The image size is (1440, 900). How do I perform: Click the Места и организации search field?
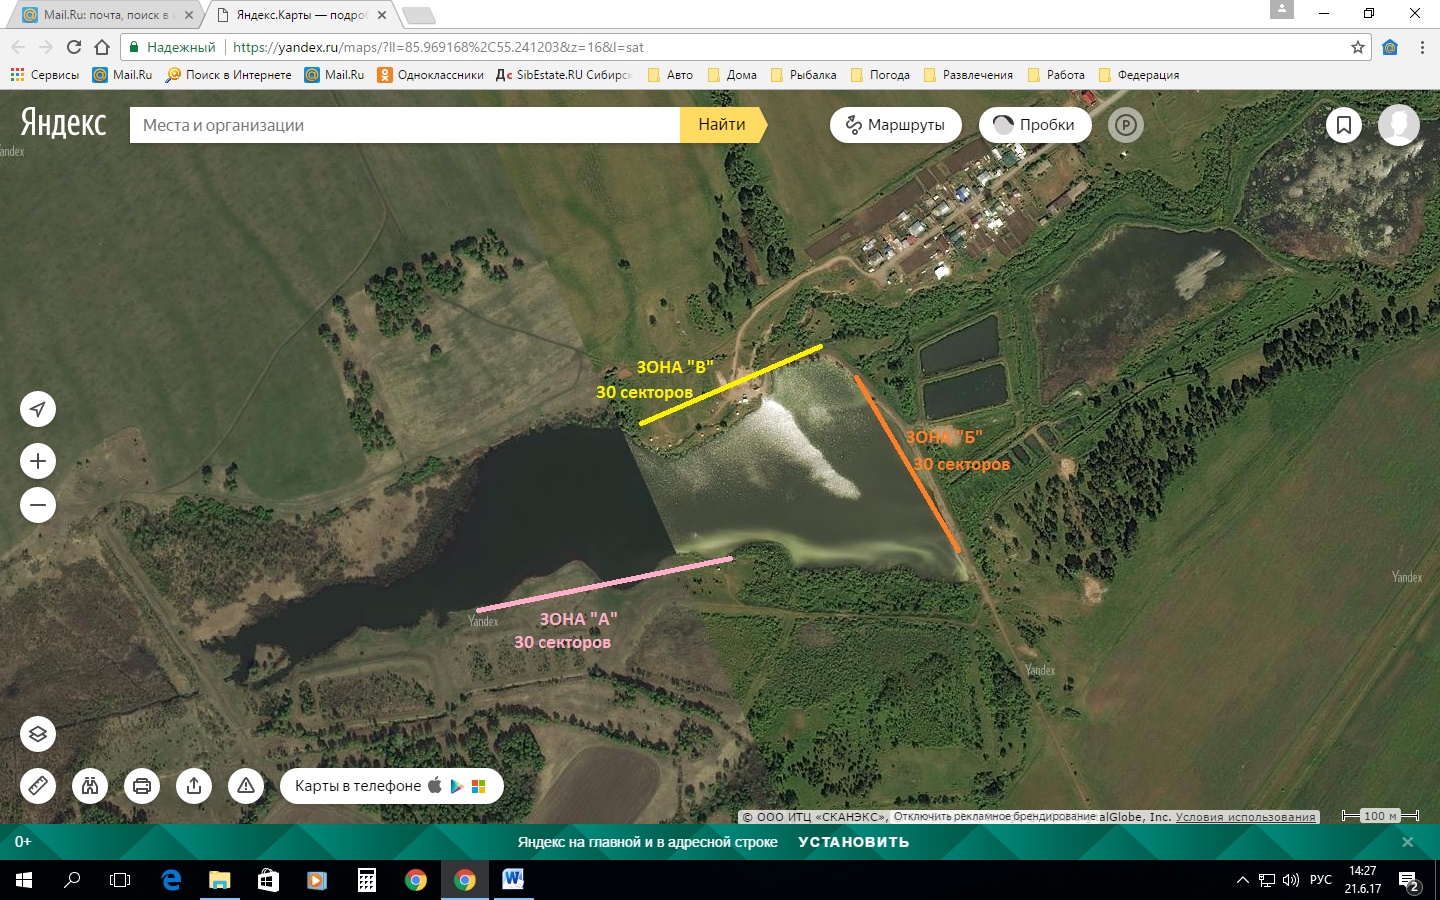point(405,125)
